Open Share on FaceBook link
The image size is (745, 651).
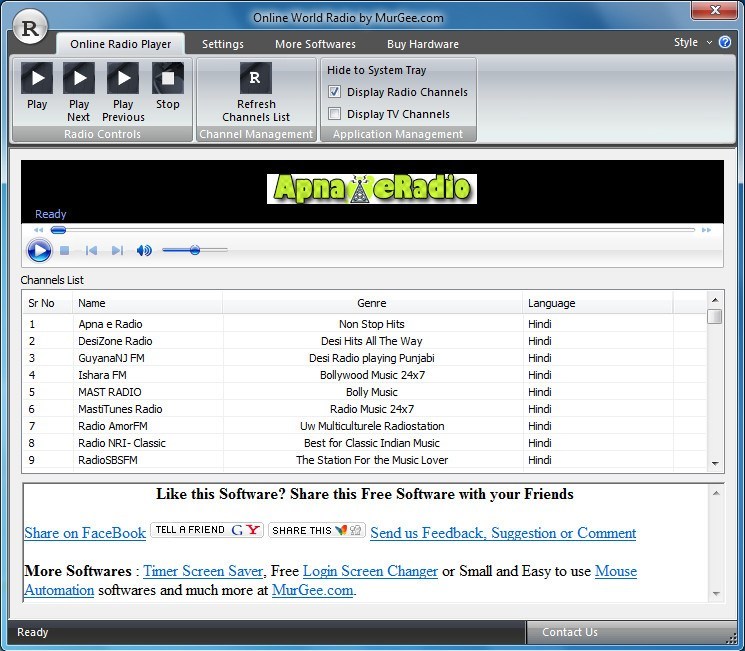pyautogui.click(x=85, y=533)
